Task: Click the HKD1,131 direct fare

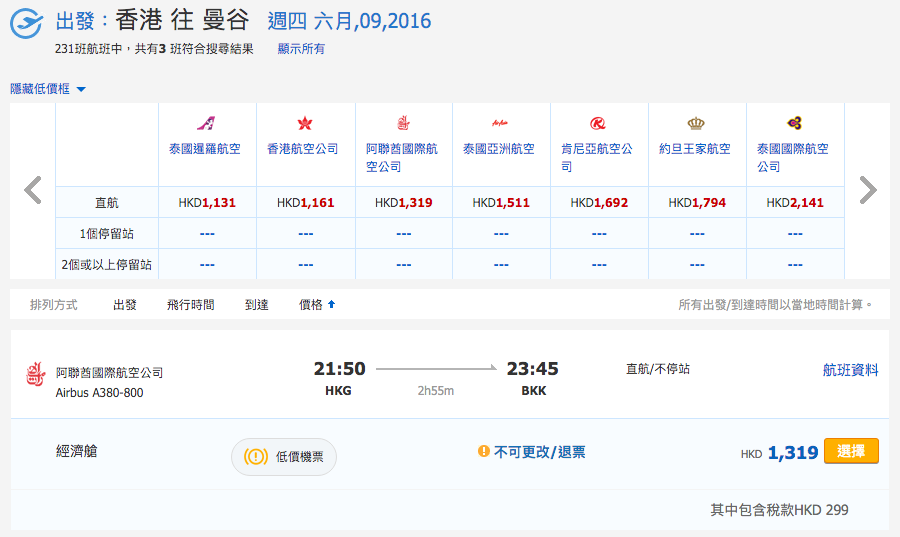Action: (207, 203)
